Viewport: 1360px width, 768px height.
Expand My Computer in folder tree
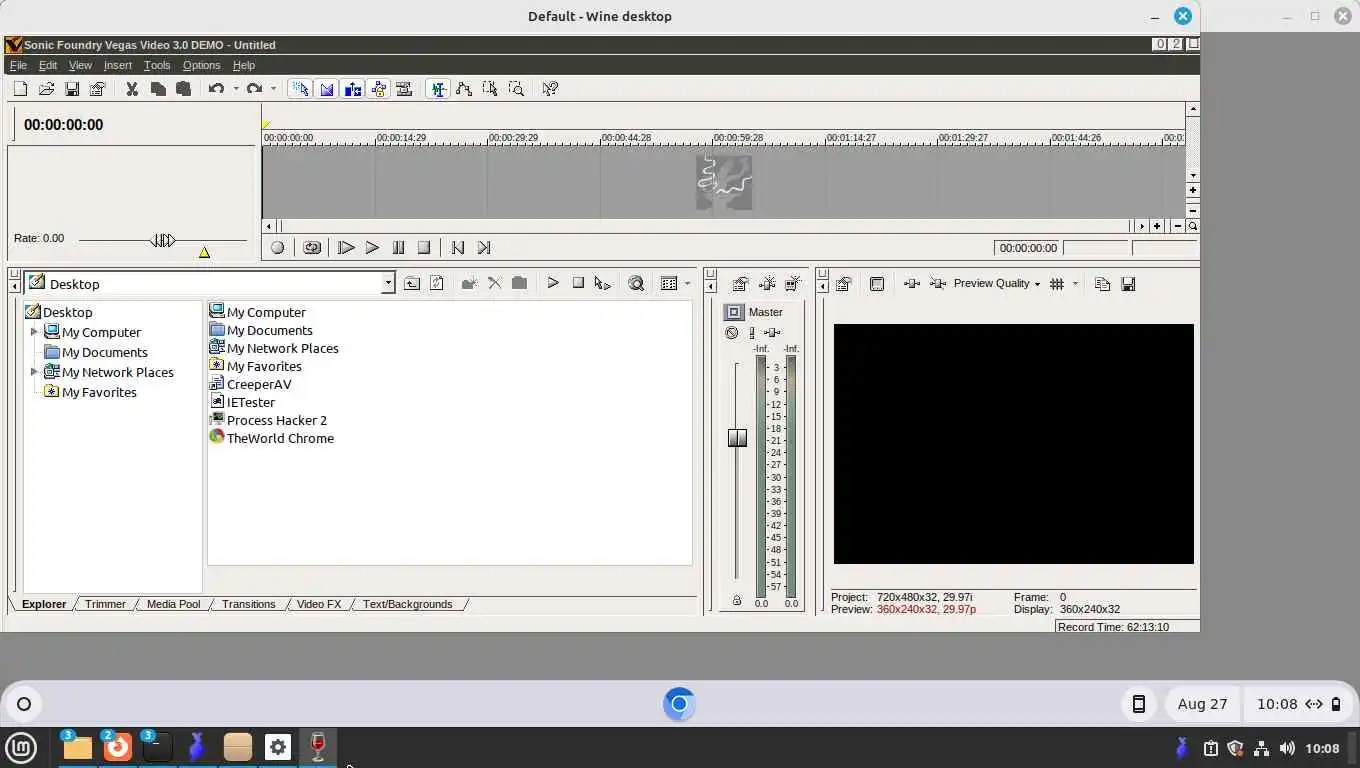[x=34, y=332]
